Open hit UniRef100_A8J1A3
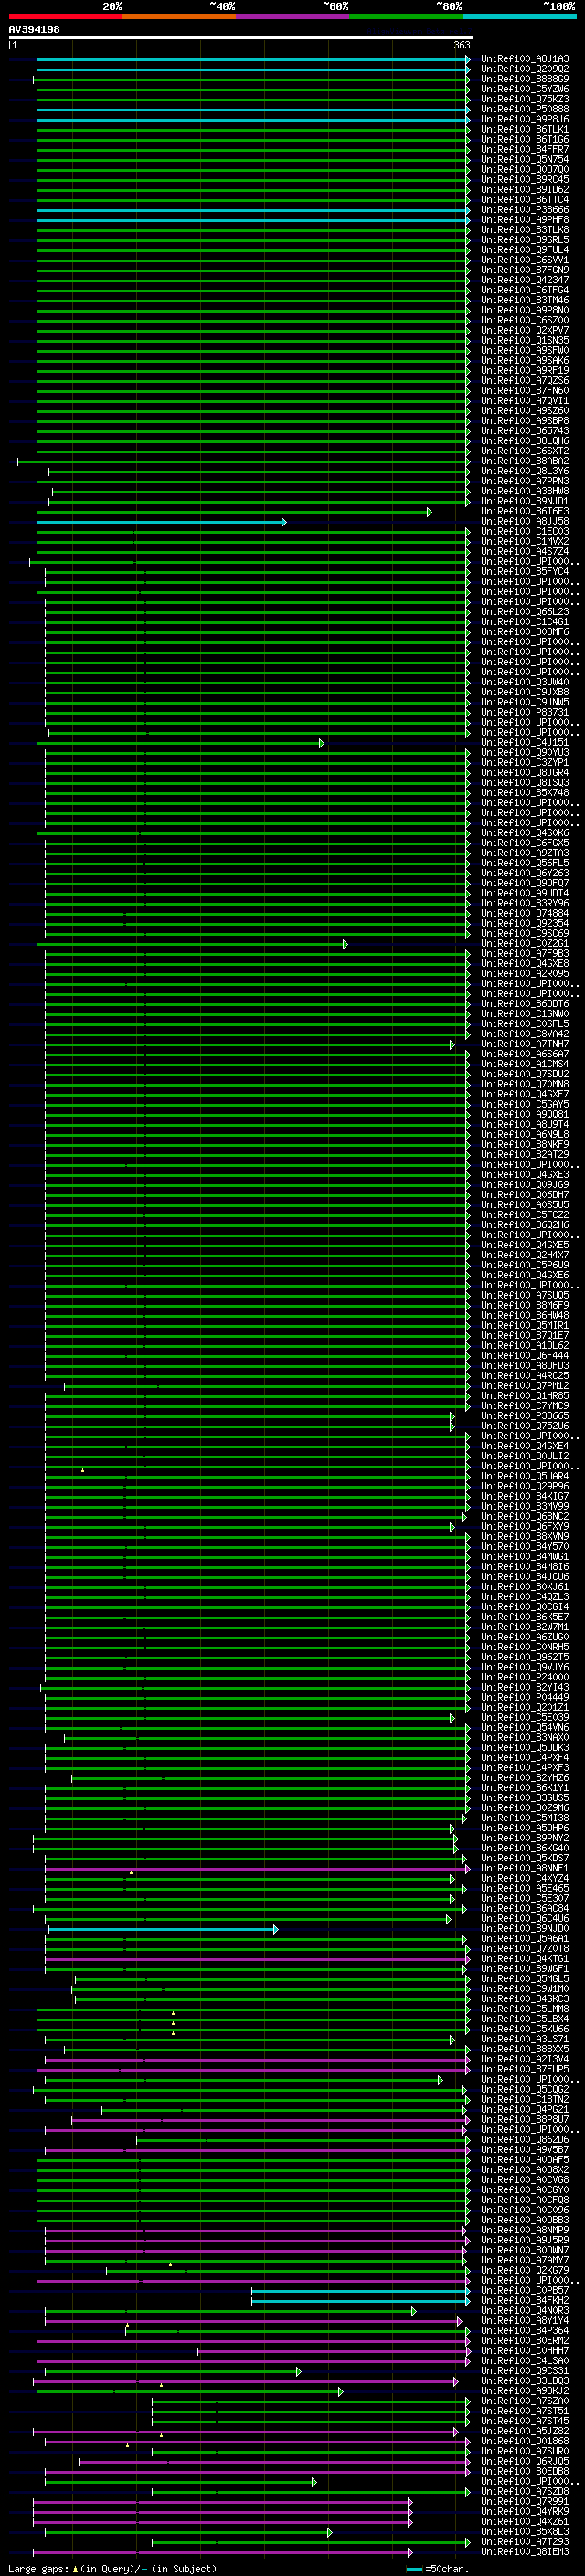 (x=525, y=59)
